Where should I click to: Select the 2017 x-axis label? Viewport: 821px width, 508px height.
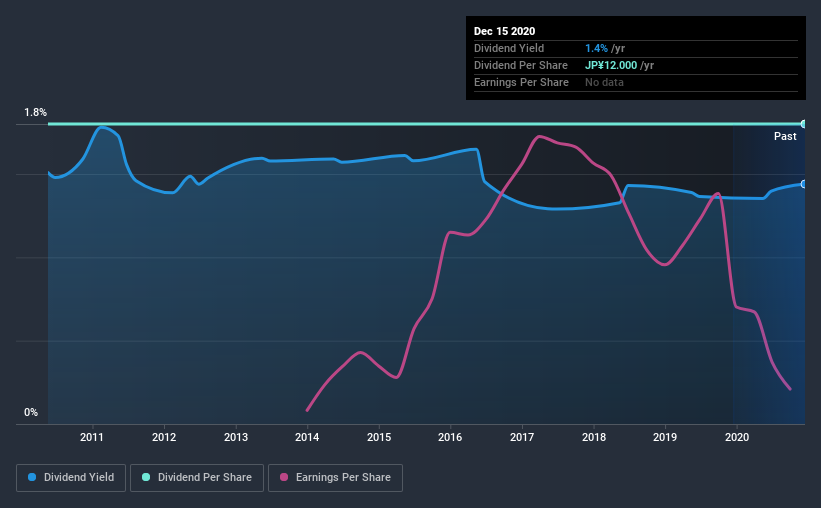point(522,437)
